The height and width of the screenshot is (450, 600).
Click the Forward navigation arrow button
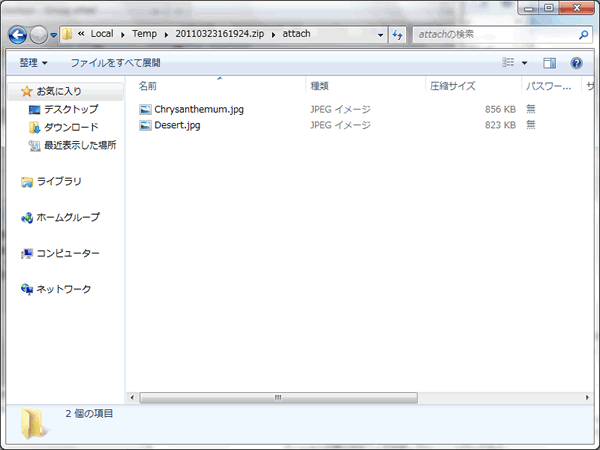click(x=39, y=34)
